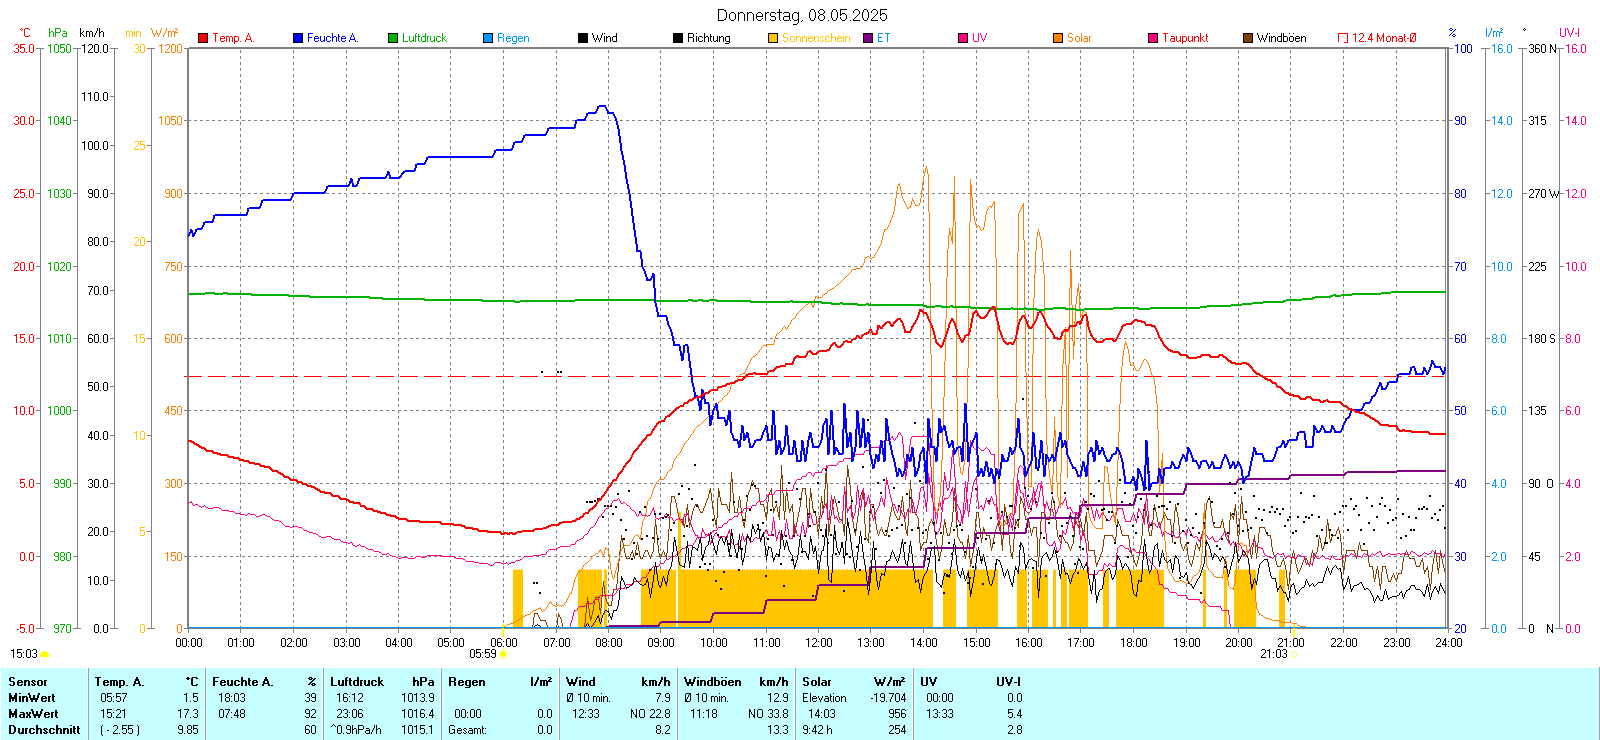Viewport: 1600px width, 740px height.
Task: Click the Sensor header in the data table
Action: (x=28, y=682)
